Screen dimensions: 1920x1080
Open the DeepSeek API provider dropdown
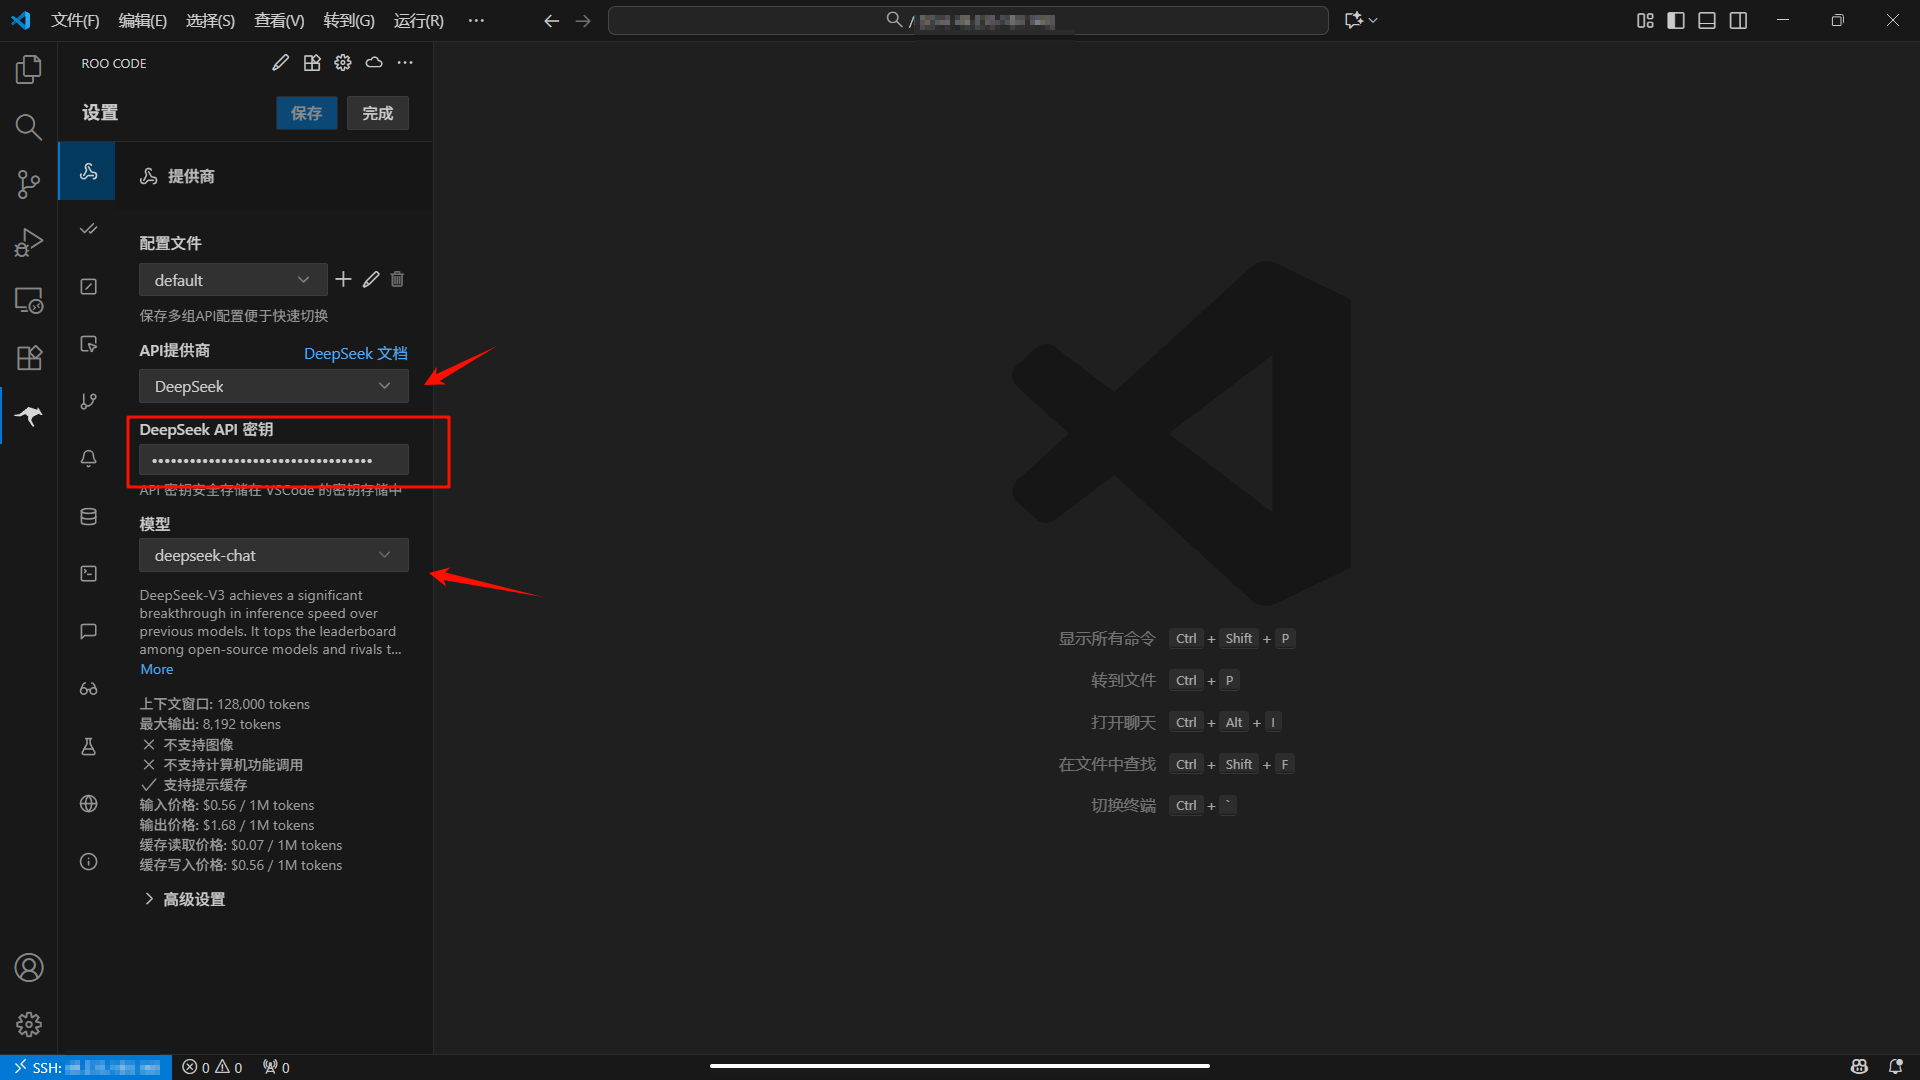(x=273, y=386)
